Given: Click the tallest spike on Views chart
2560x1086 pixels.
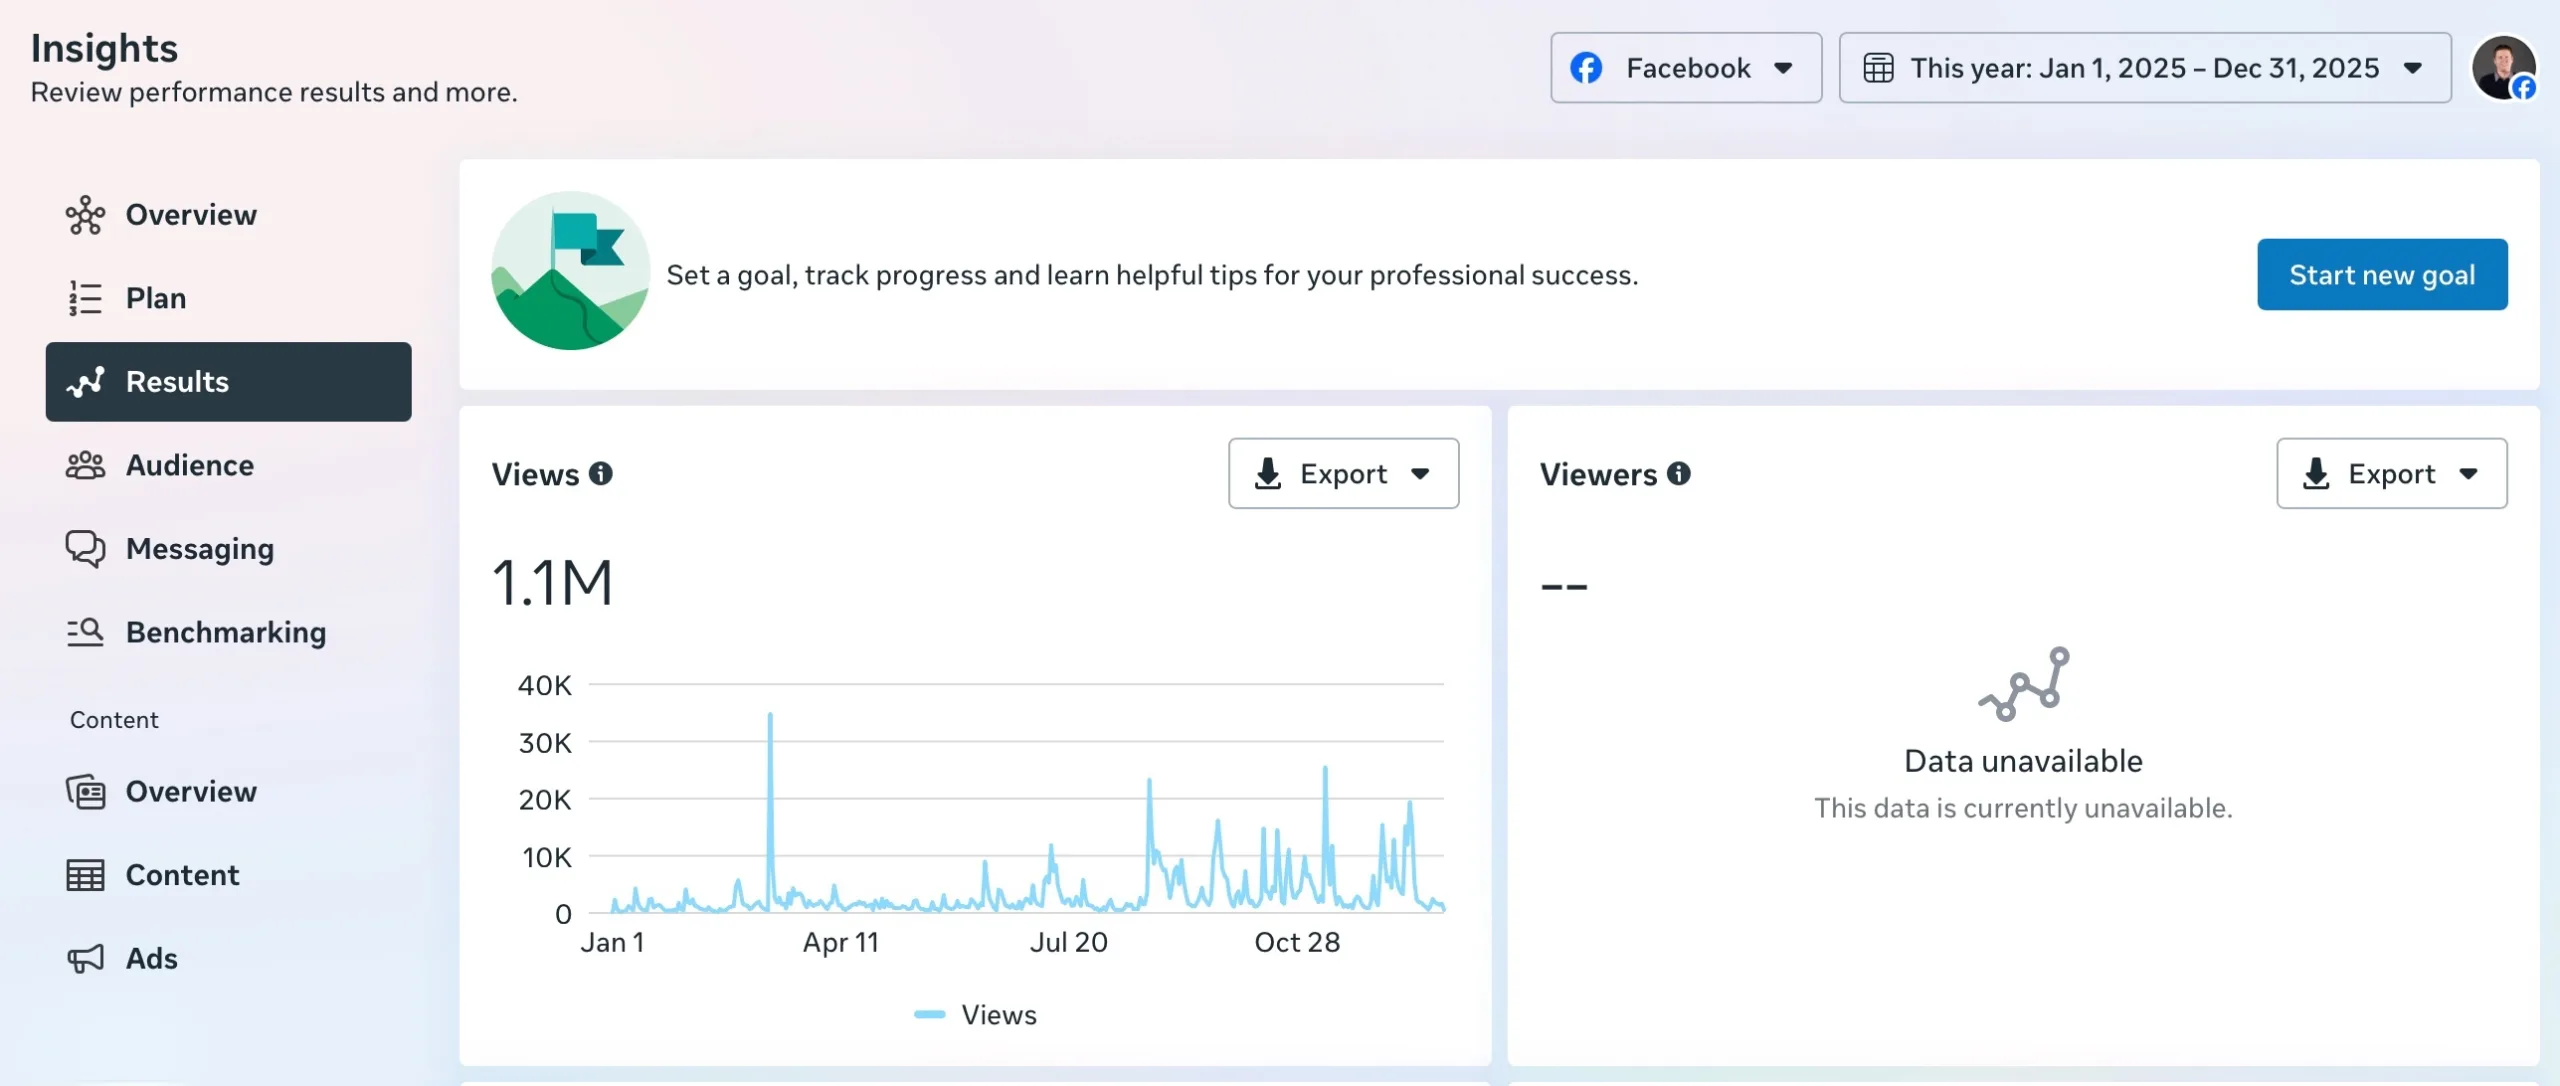Looking at the screenshot, I should (770, 716).
